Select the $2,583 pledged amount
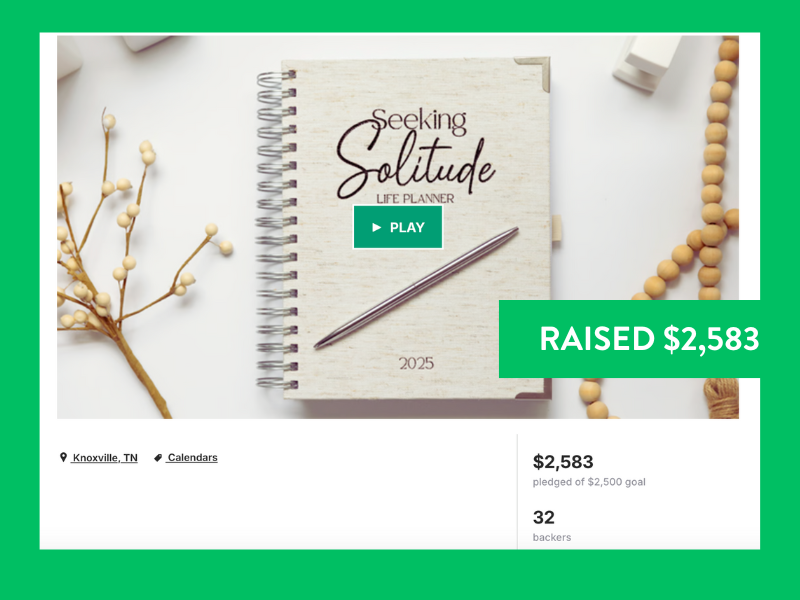This screenshot has width=800, height=600. click(x=563, y=461)
